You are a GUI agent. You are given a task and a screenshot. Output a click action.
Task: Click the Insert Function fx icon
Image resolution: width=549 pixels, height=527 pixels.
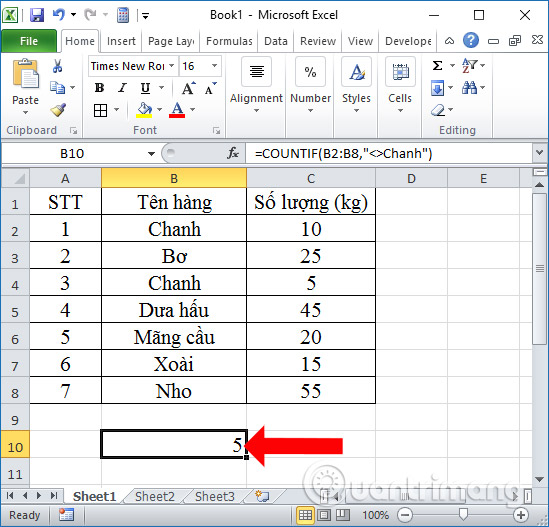233,153
